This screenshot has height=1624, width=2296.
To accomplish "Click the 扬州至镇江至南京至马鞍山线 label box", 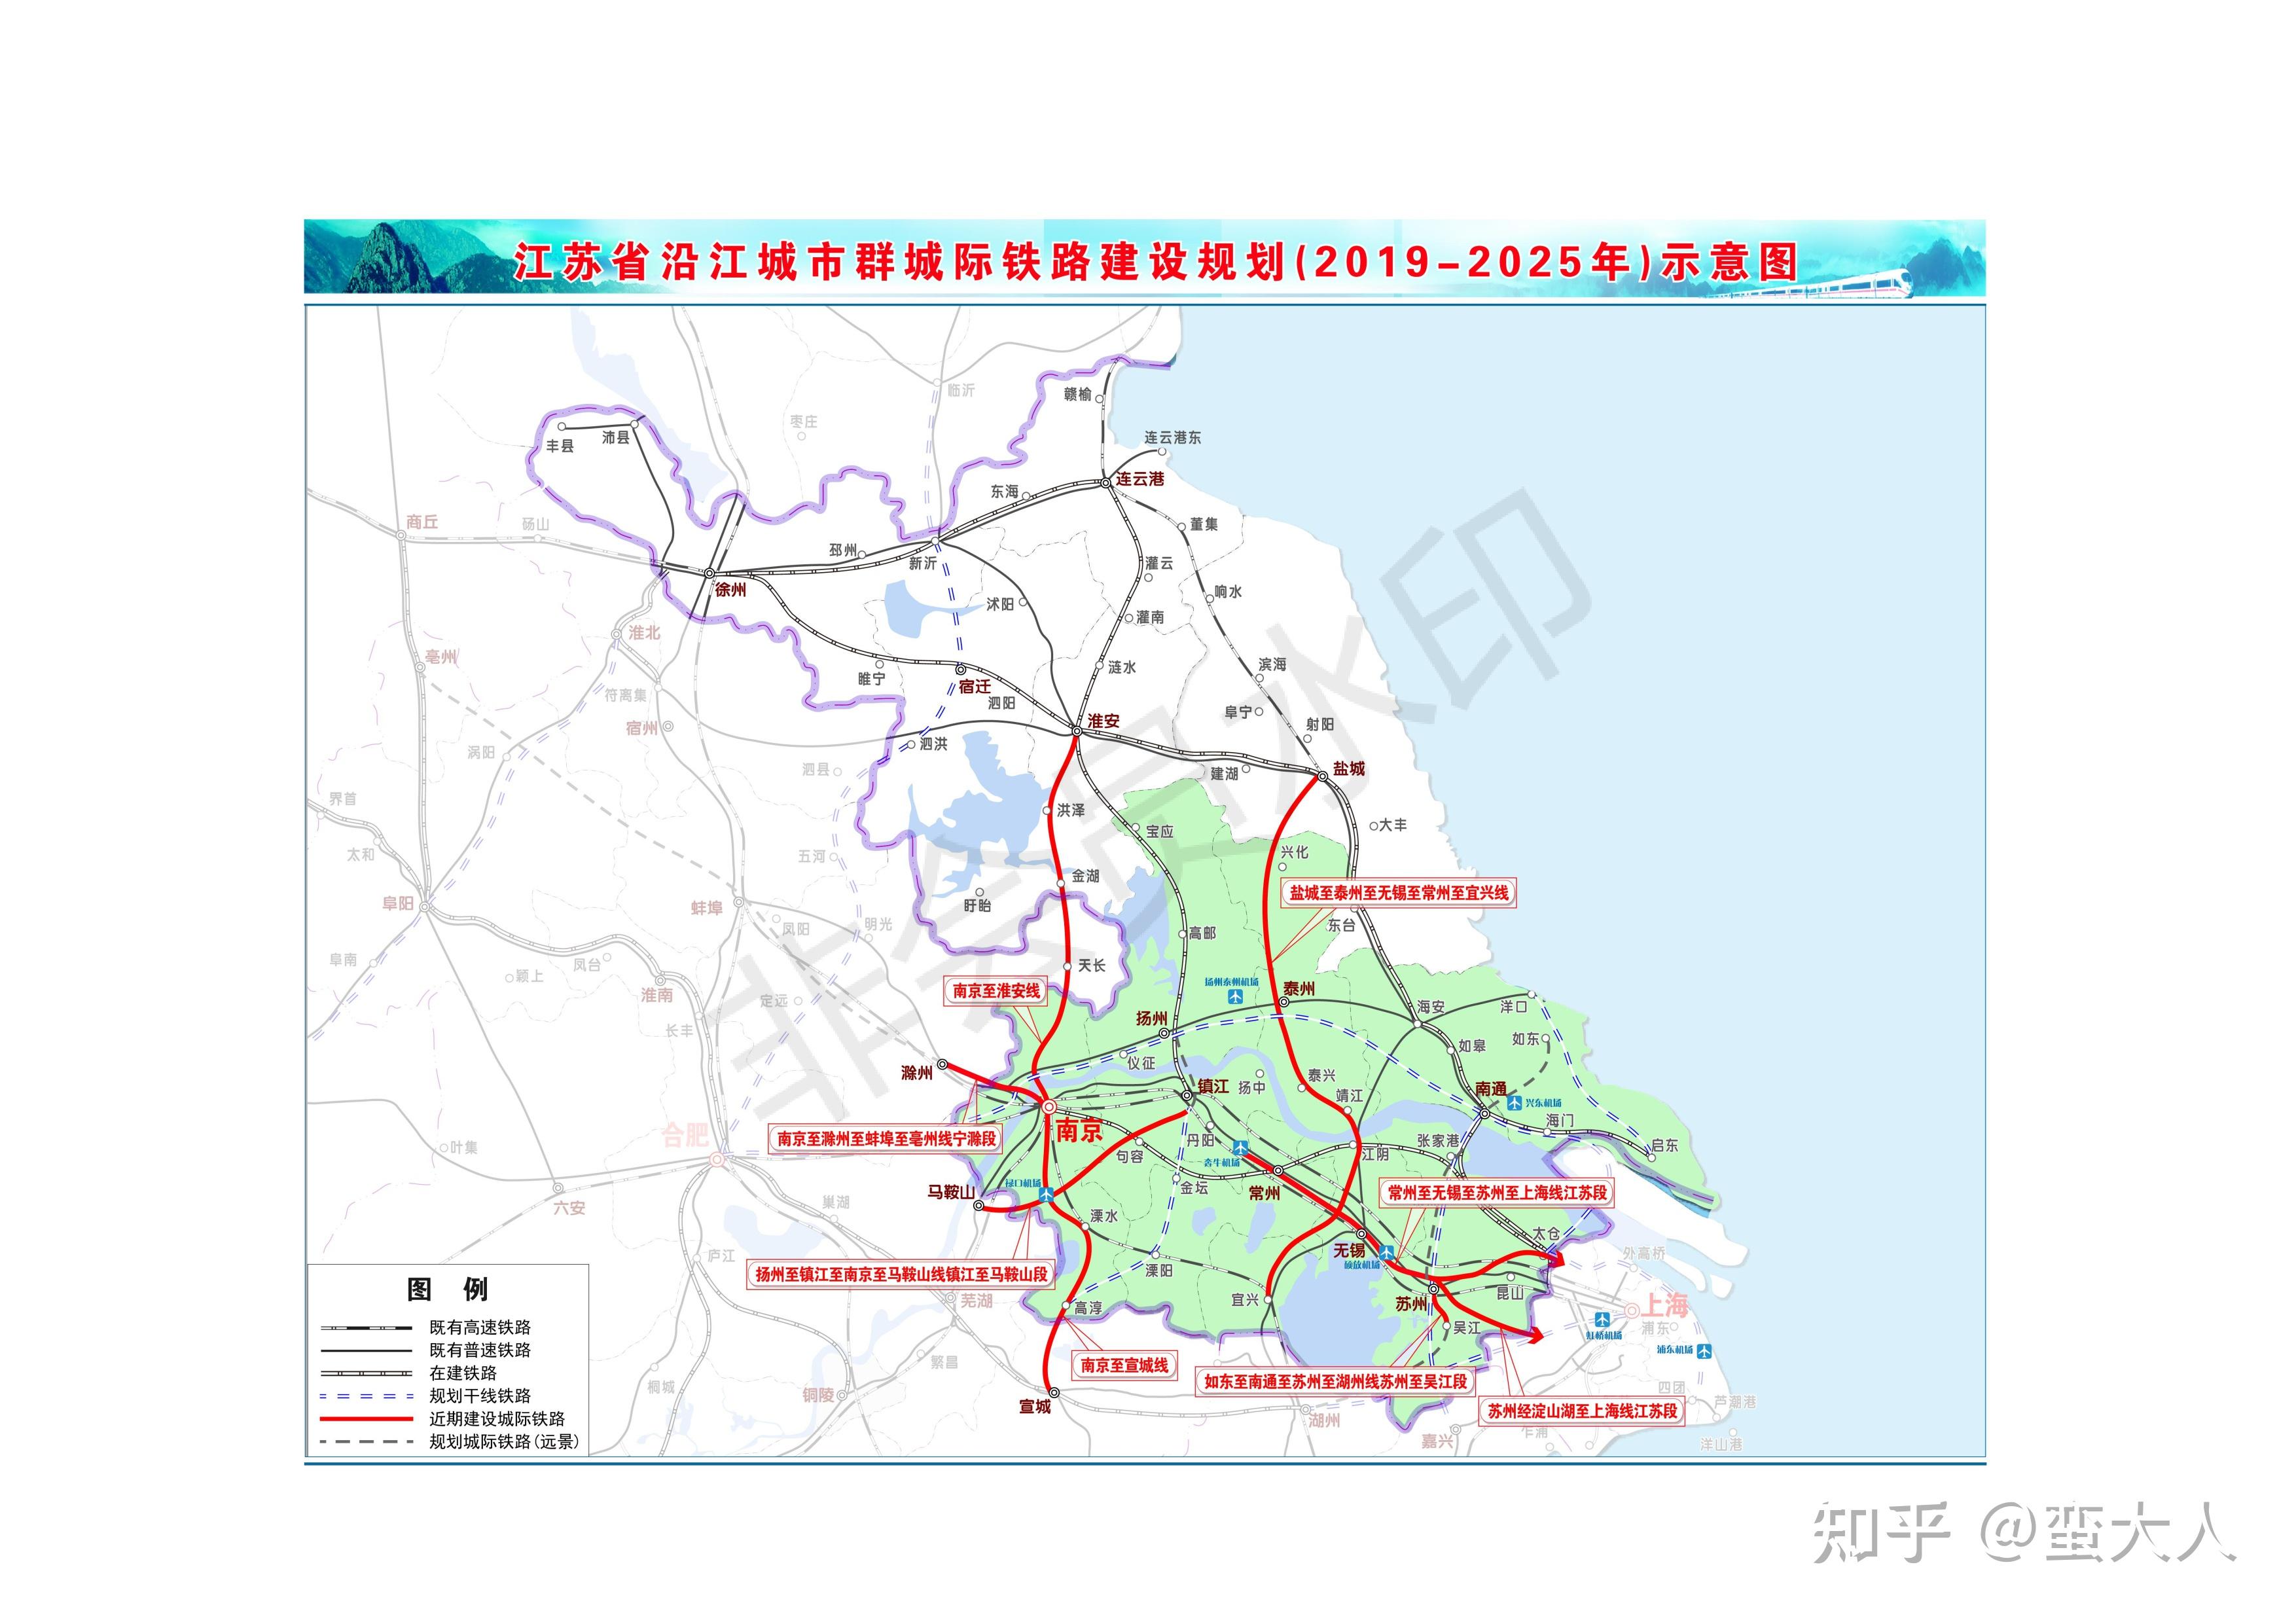I will (901, 1274).
